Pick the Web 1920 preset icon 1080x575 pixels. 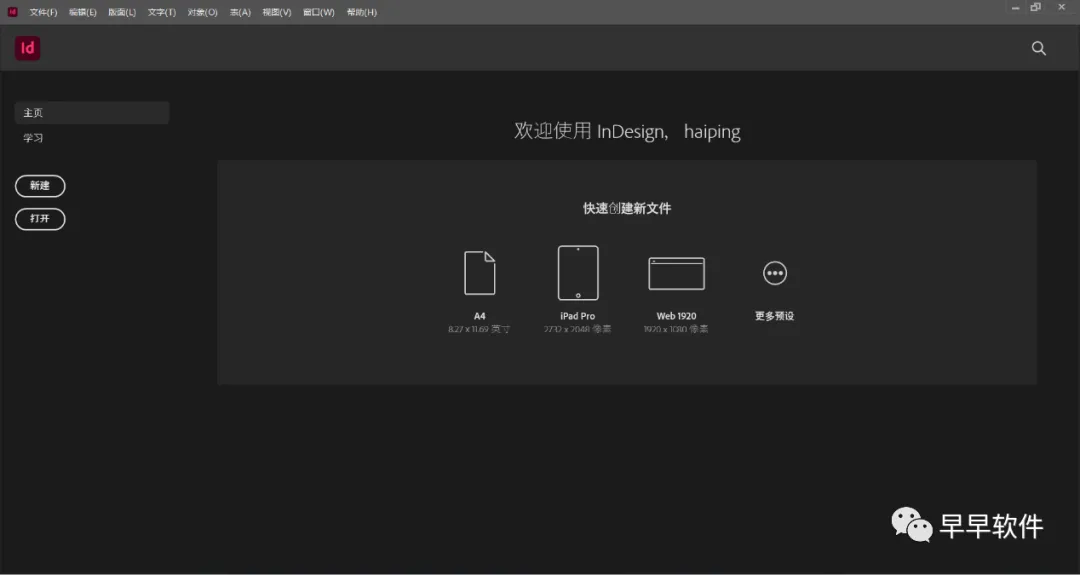click(x=676, y=273)
